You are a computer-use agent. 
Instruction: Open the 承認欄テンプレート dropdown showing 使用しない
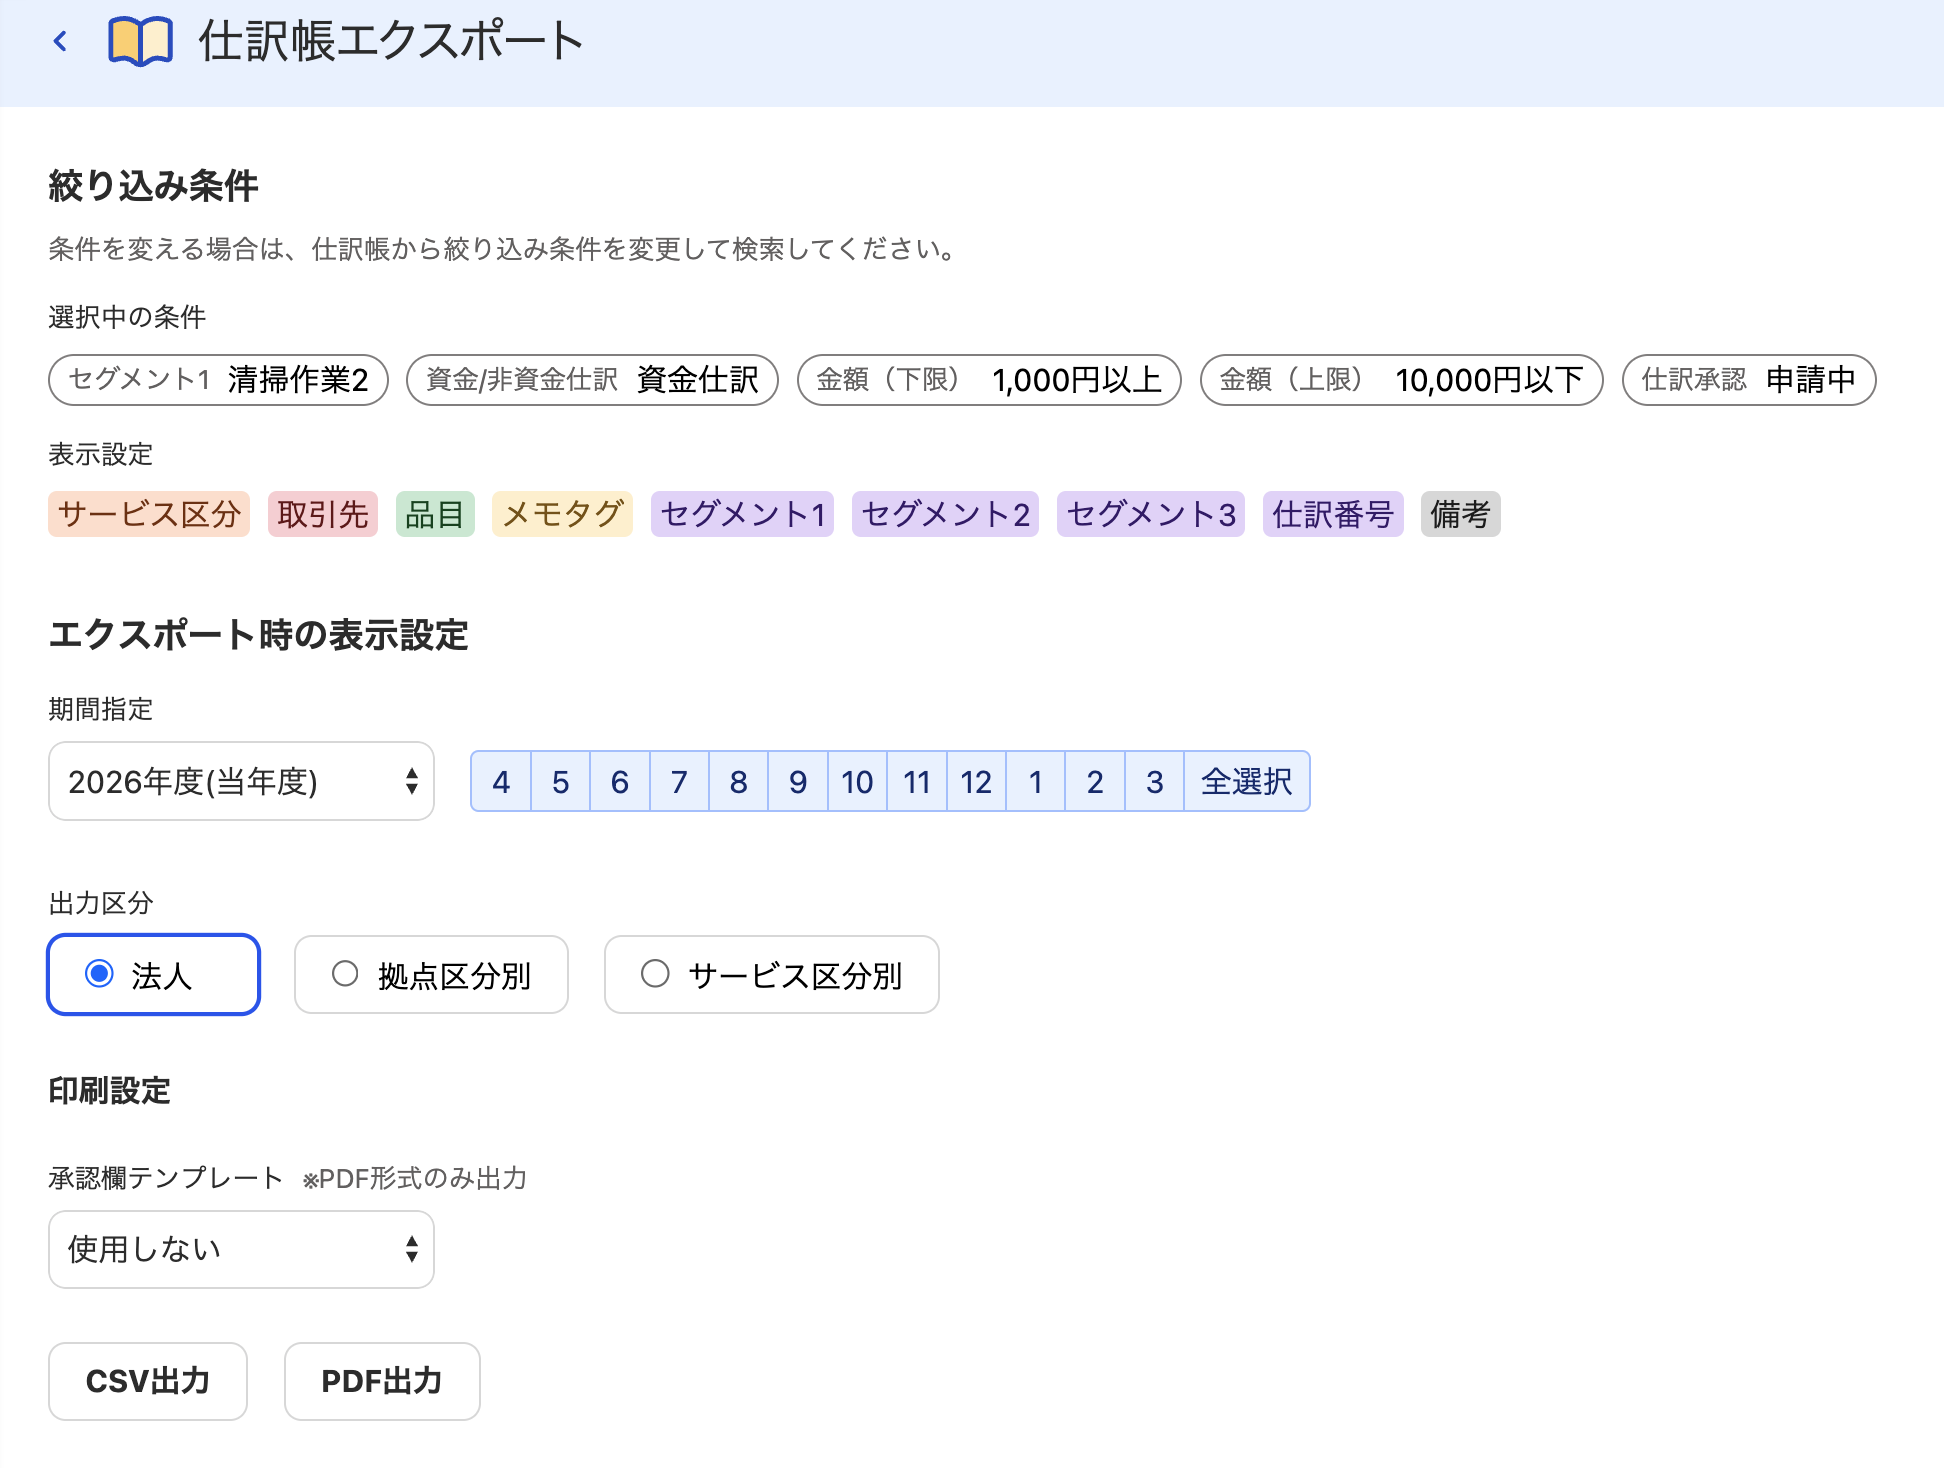[241, 1249]
